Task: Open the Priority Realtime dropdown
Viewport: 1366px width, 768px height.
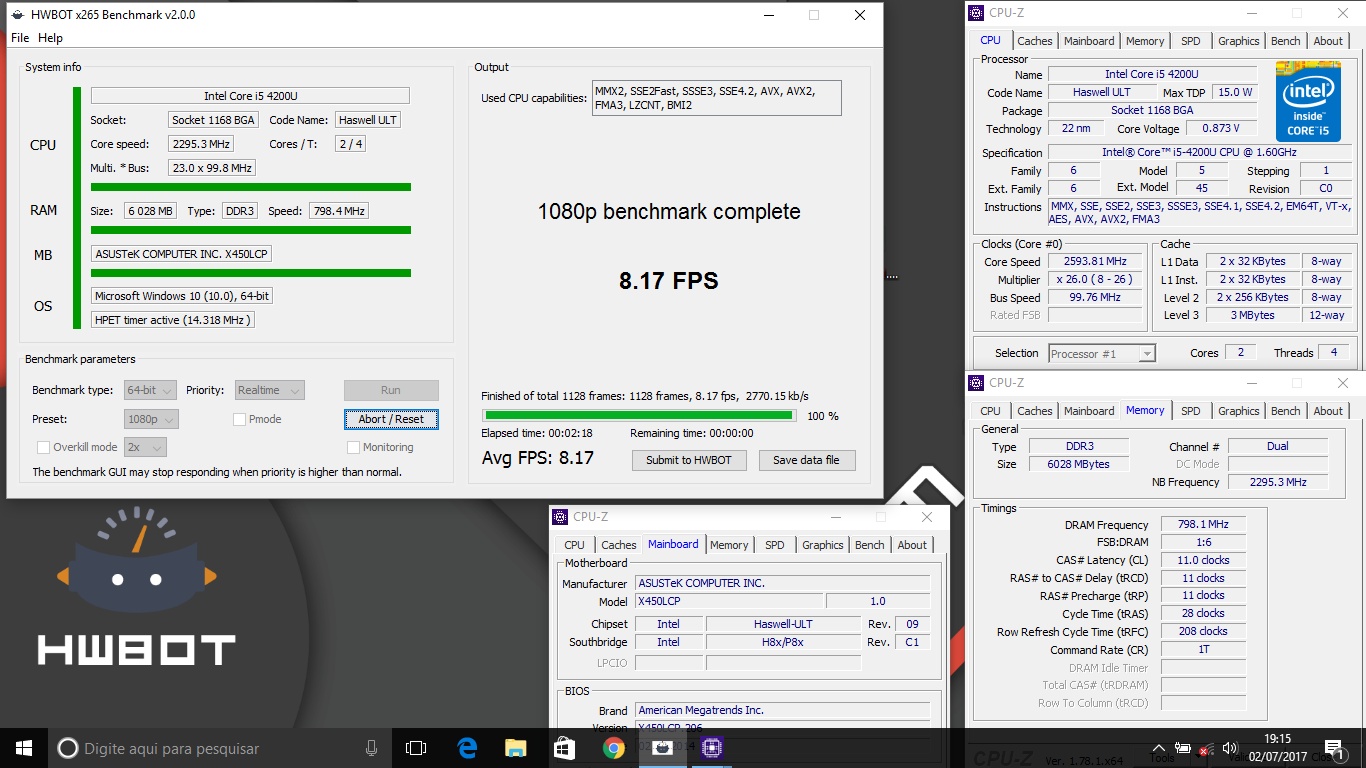Action: click(269, 390)
